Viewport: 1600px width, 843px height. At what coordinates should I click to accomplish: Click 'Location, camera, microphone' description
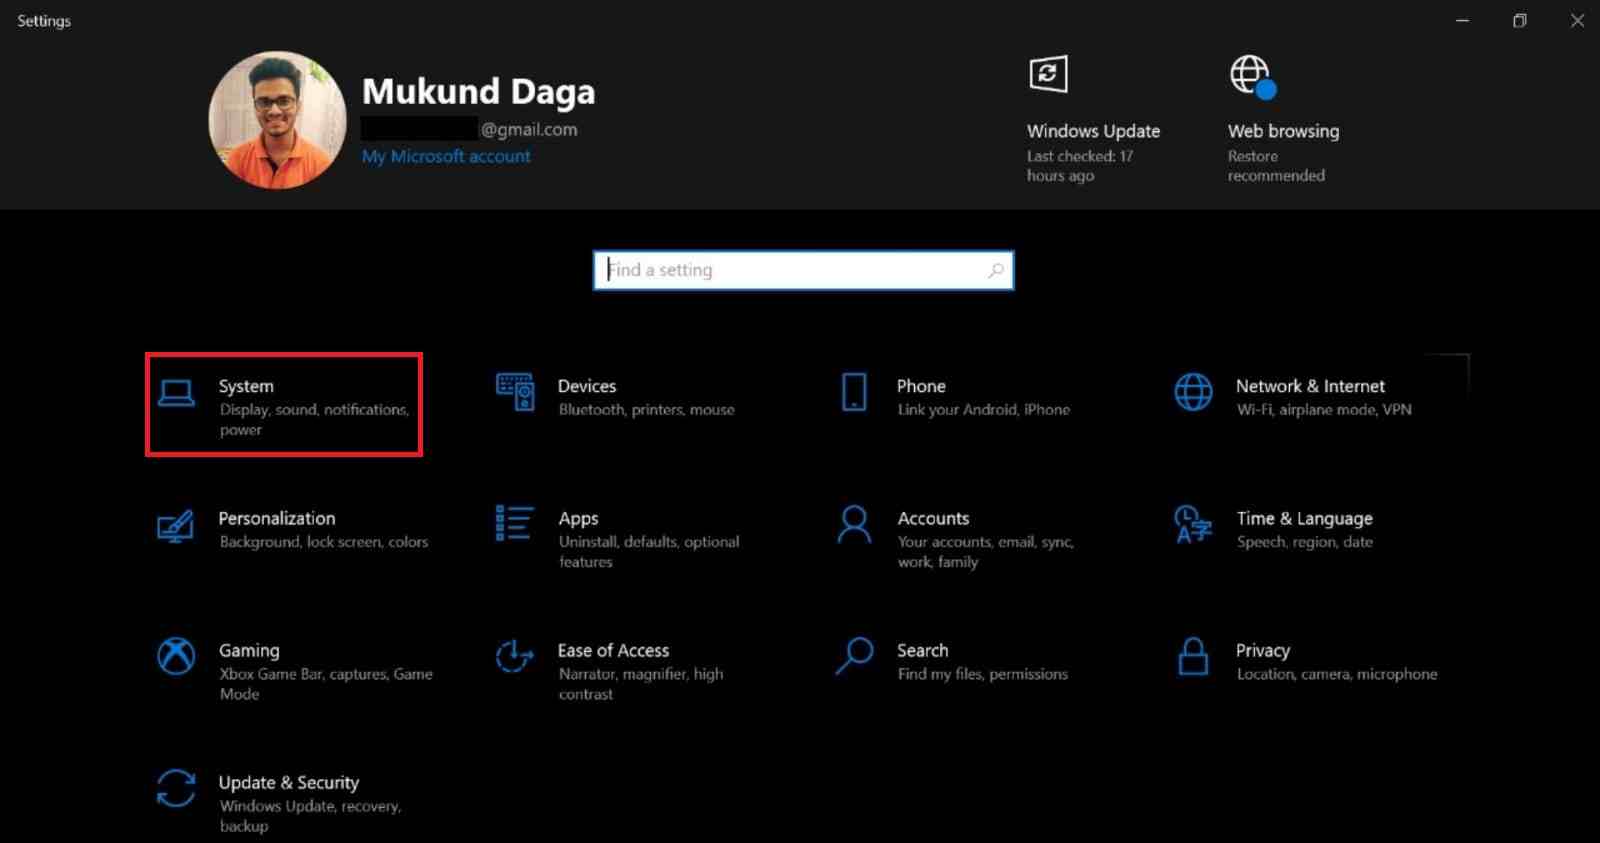[x=1337, y=674]
